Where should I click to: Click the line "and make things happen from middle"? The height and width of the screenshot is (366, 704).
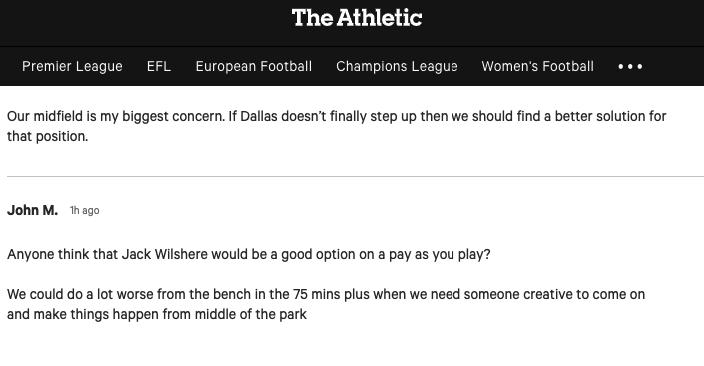point(157,314)
